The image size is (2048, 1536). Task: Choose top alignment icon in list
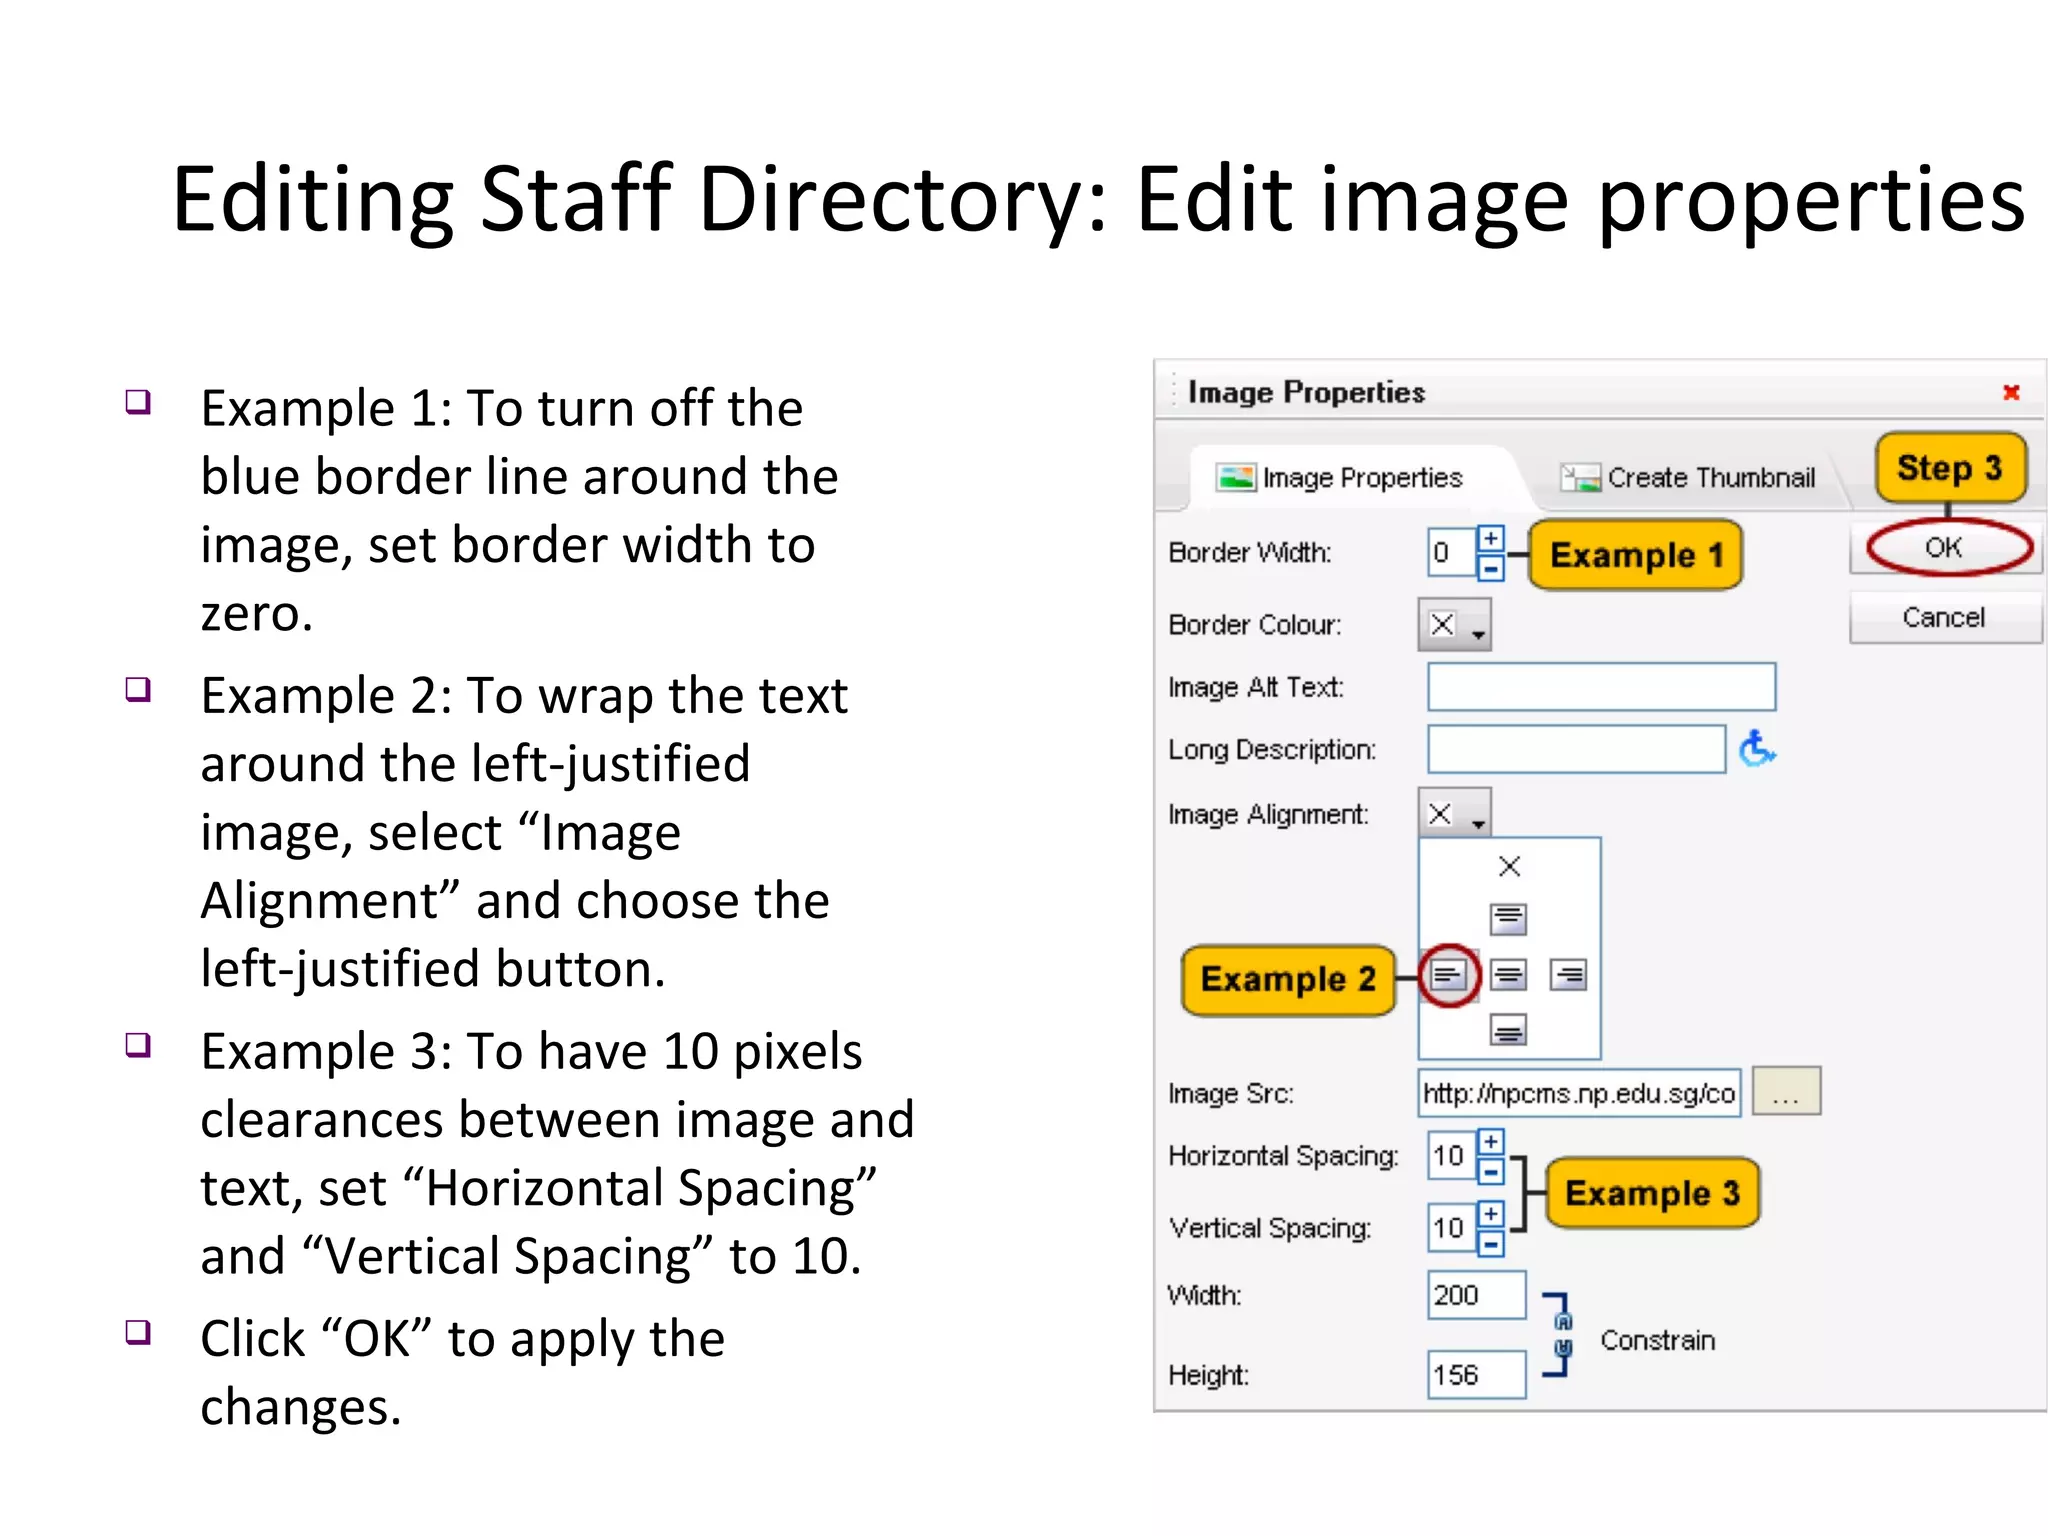coord(1509,919)
